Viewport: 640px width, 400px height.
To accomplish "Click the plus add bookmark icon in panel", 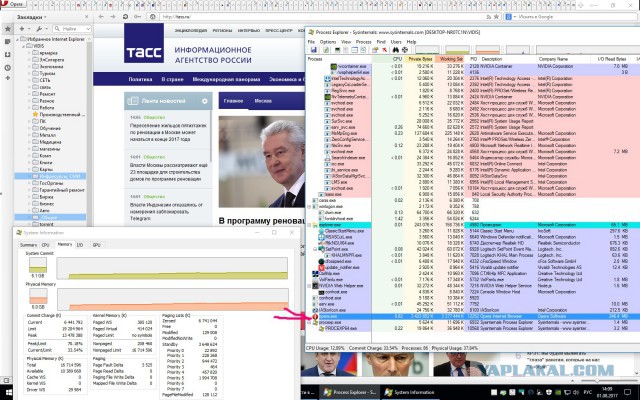I will (x=22, y=29).
